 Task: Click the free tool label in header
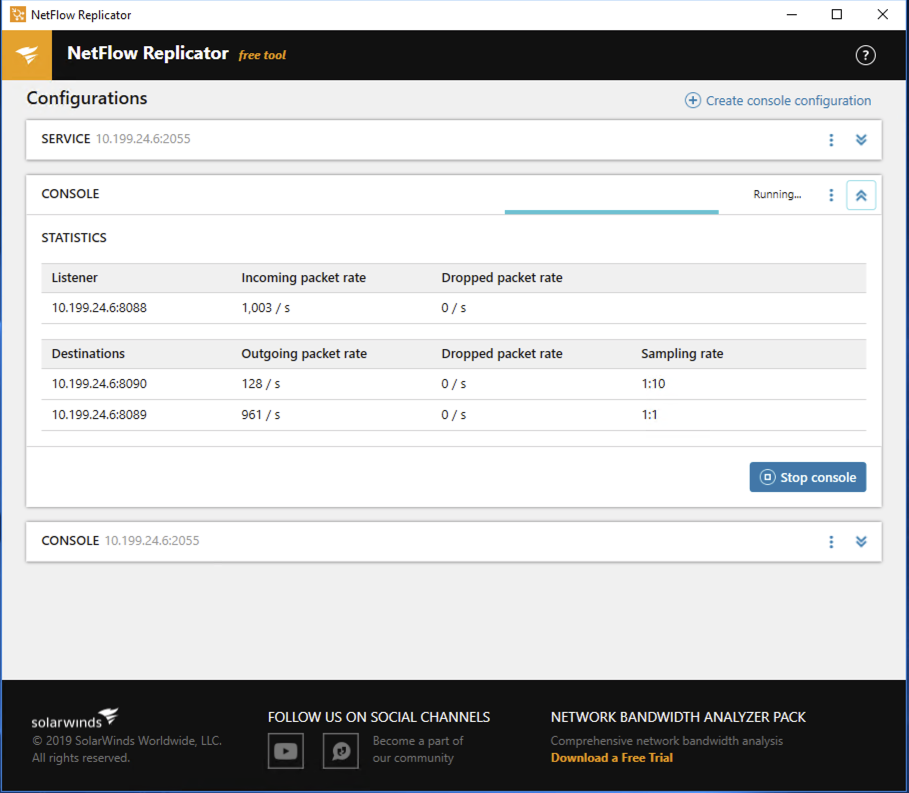click(263, 55)
